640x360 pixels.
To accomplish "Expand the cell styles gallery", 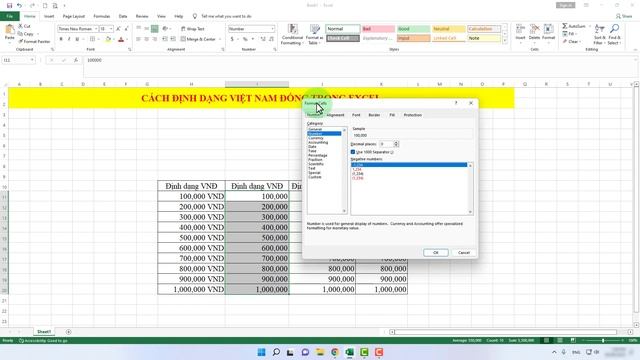I will pos(505,41).
